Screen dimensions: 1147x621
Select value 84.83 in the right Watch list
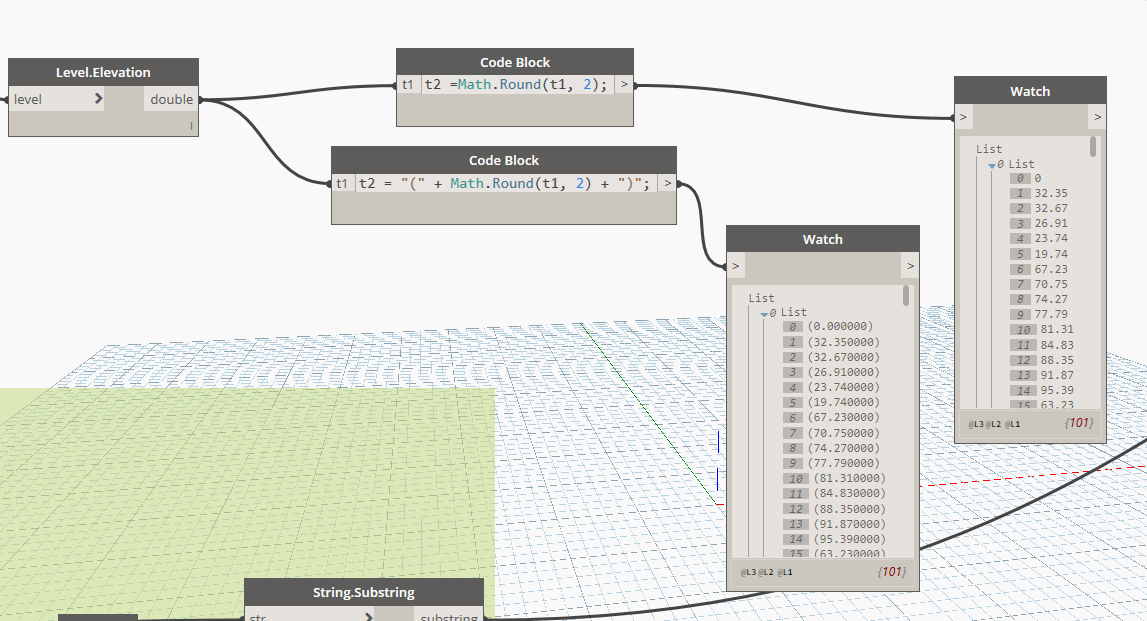(1057, 345)
